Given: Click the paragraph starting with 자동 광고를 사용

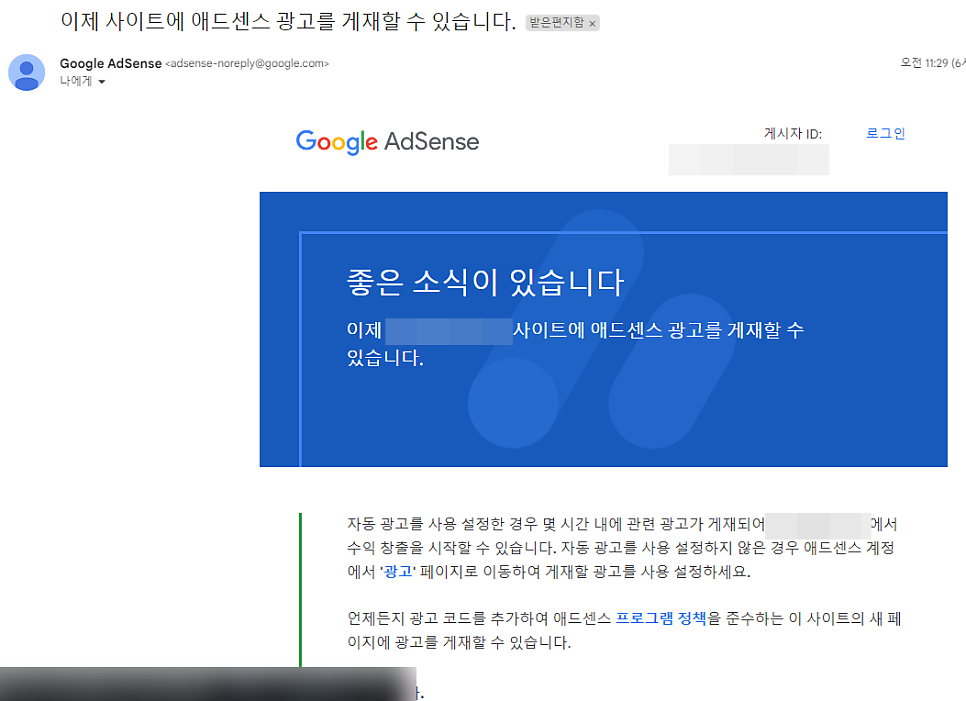Looking at the screenshot, I should pos(622,548).
